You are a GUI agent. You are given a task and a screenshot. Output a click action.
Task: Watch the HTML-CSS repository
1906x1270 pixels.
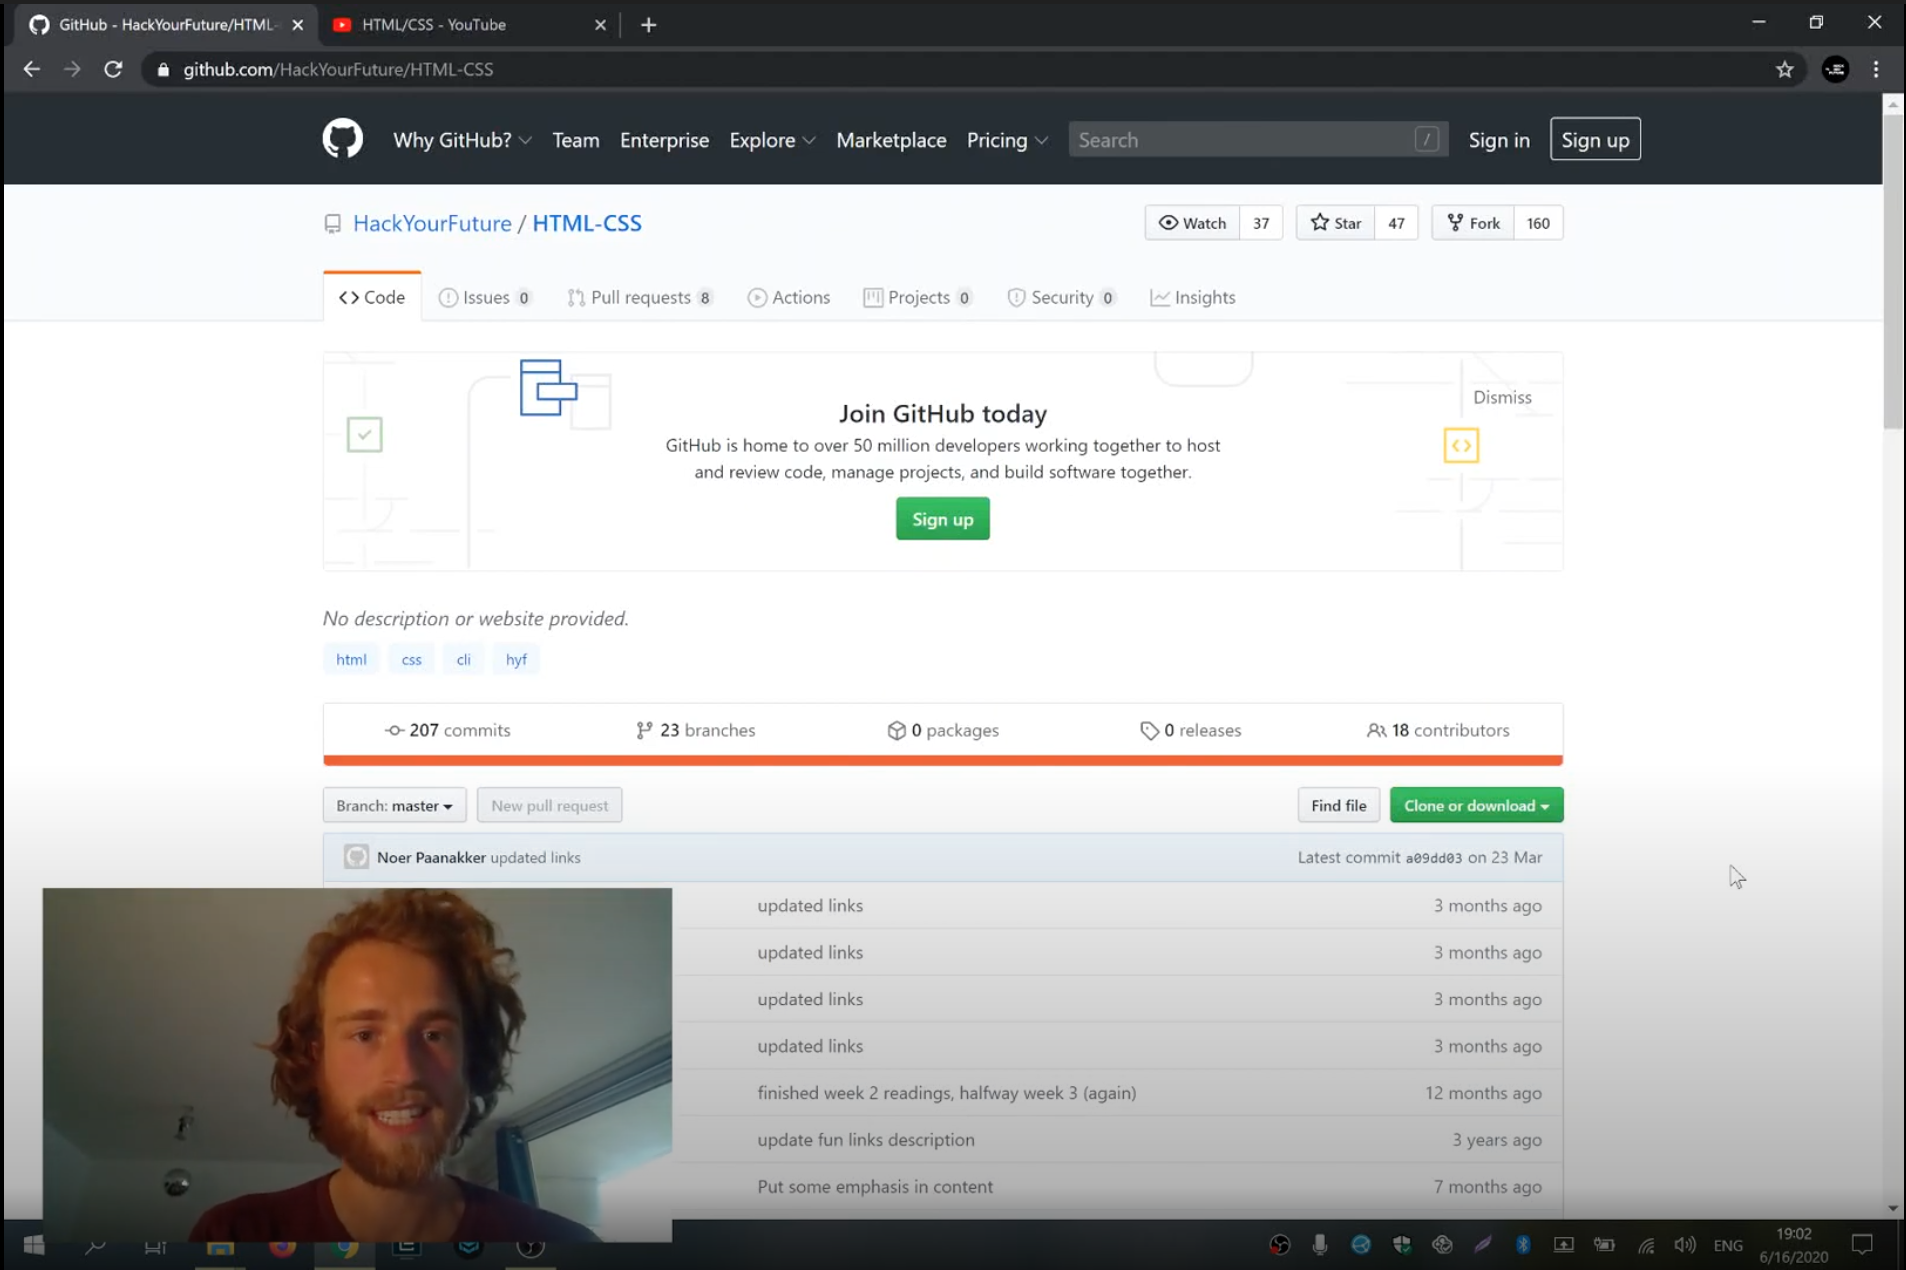pyautogui.click(x=1192, y=223)
